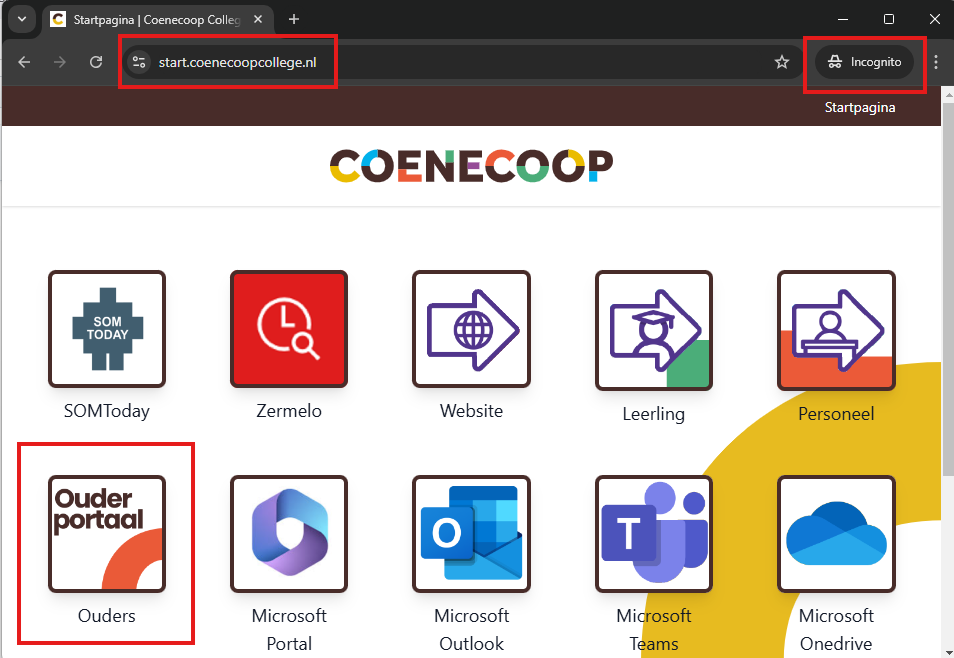Open the Website globe arrow icon
Image resolution: width=954 pixels, height=658 pixels.
pos(472,329)
